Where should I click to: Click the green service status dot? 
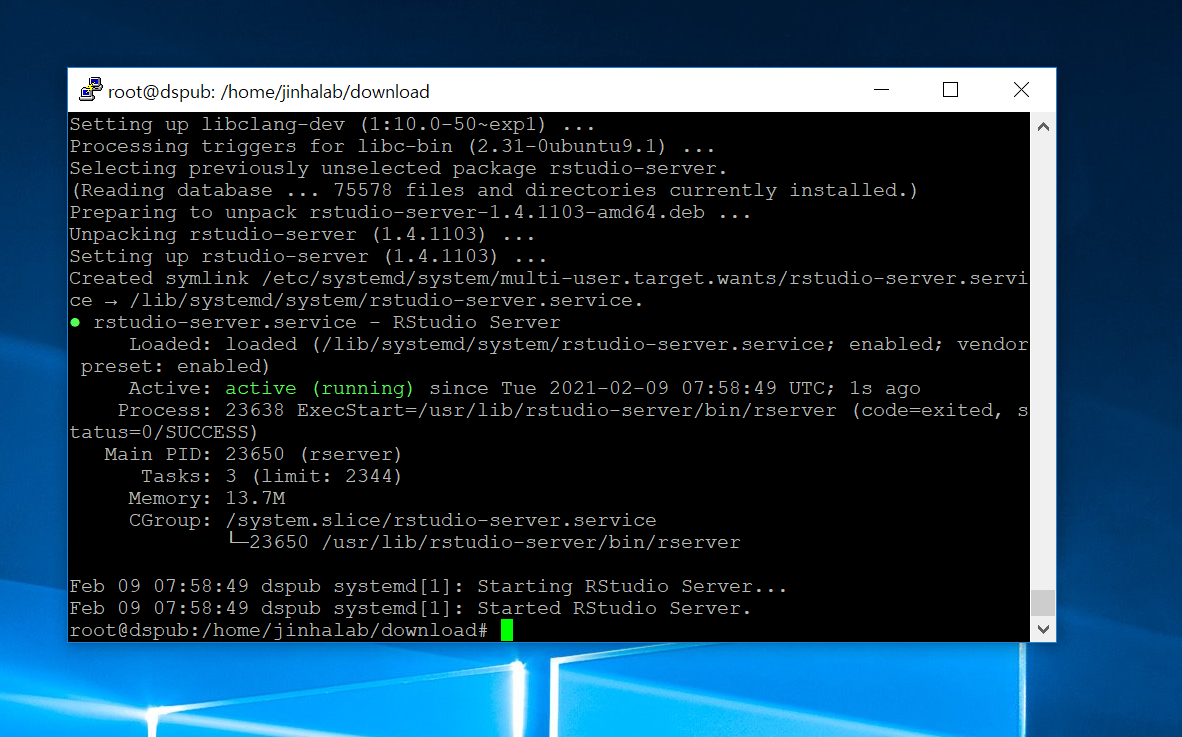(75, 323)
